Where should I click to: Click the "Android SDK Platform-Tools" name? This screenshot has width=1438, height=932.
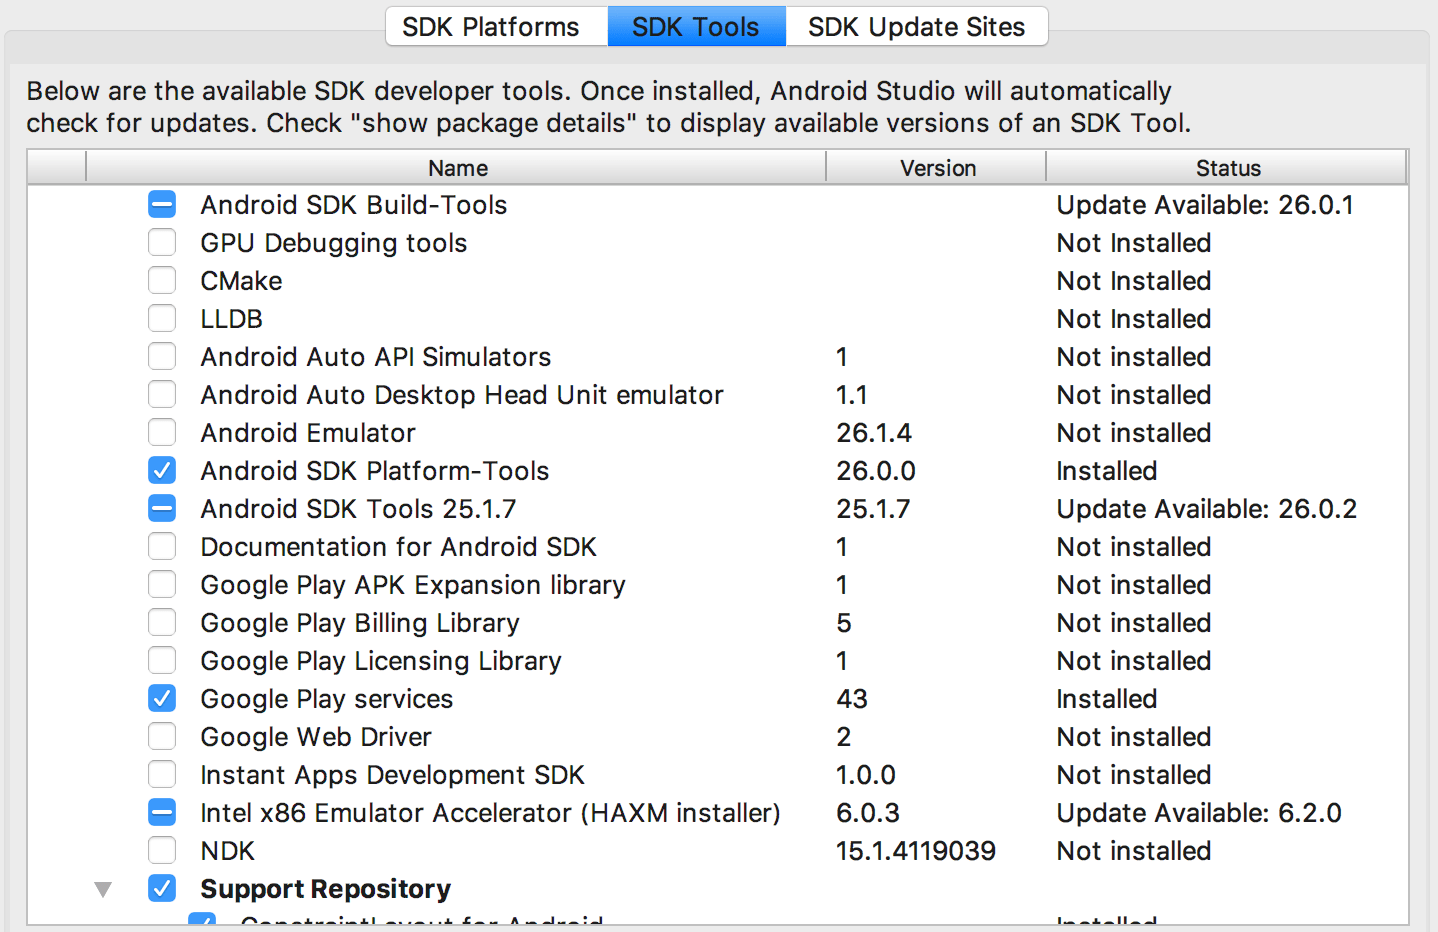[x=375, y=471]
